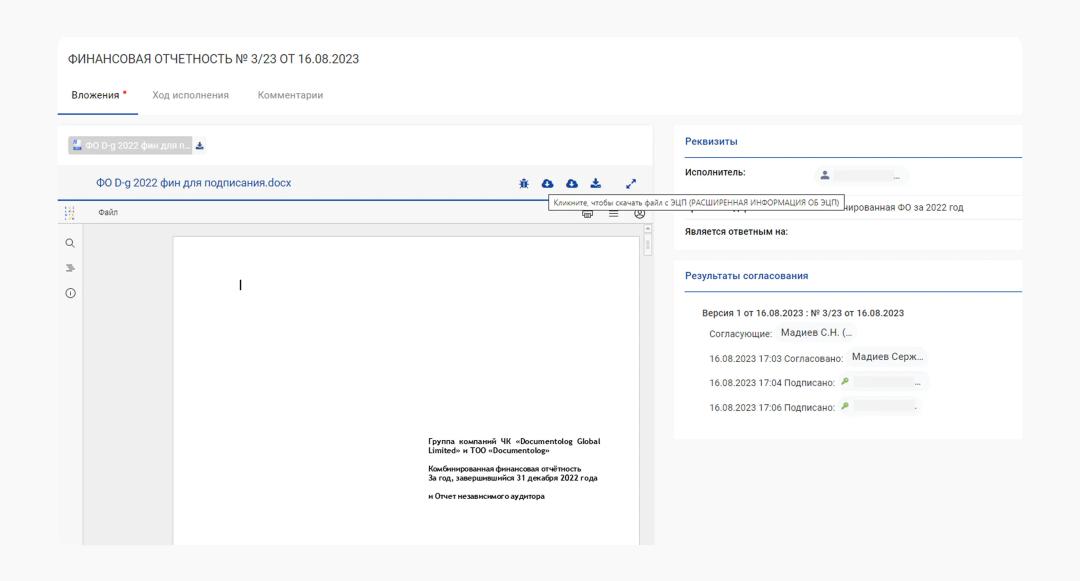Click the print icon in viewer toolbar

point(588,213)
